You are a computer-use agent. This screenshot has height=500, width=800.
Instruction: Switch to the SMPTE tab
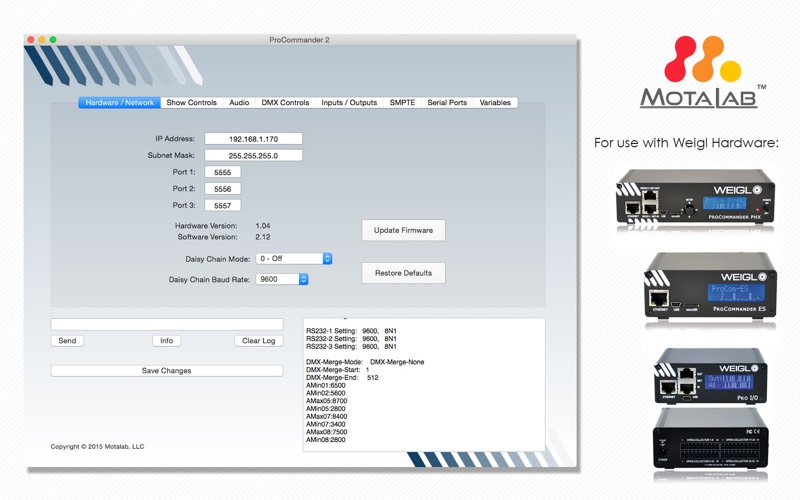402,103
